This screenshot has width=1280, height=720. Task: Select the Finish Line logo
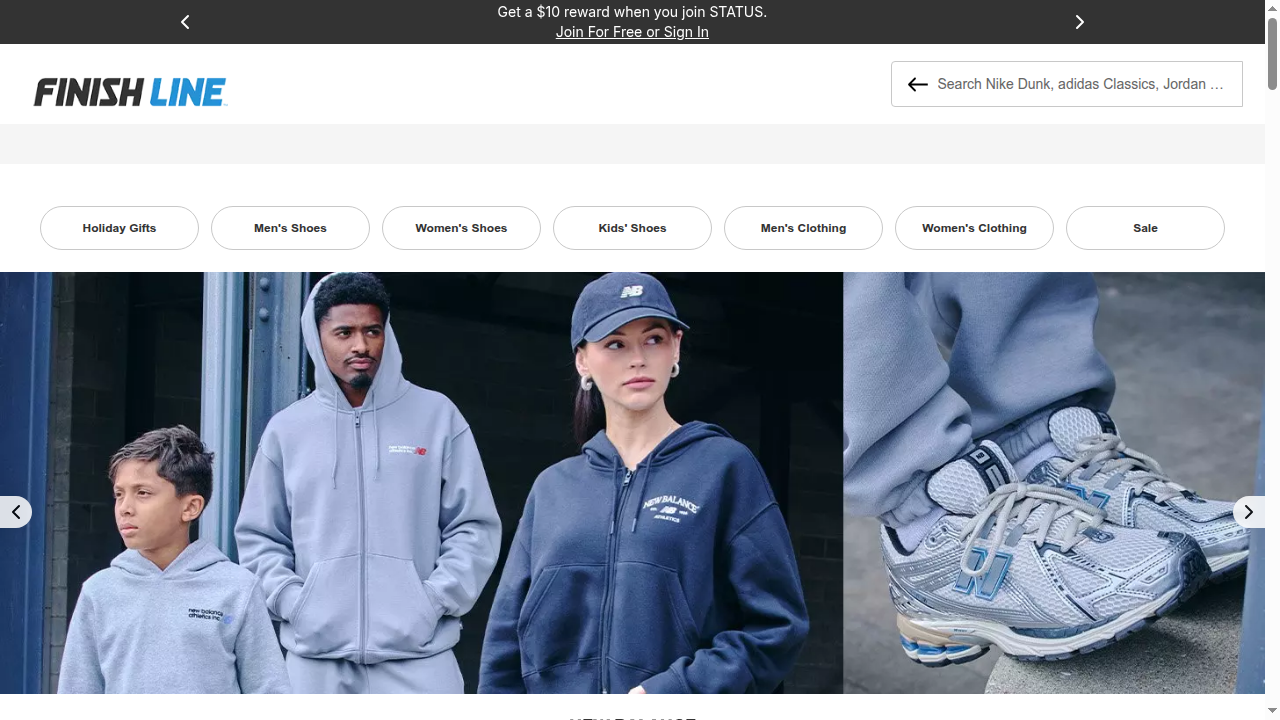pos(130,91)
